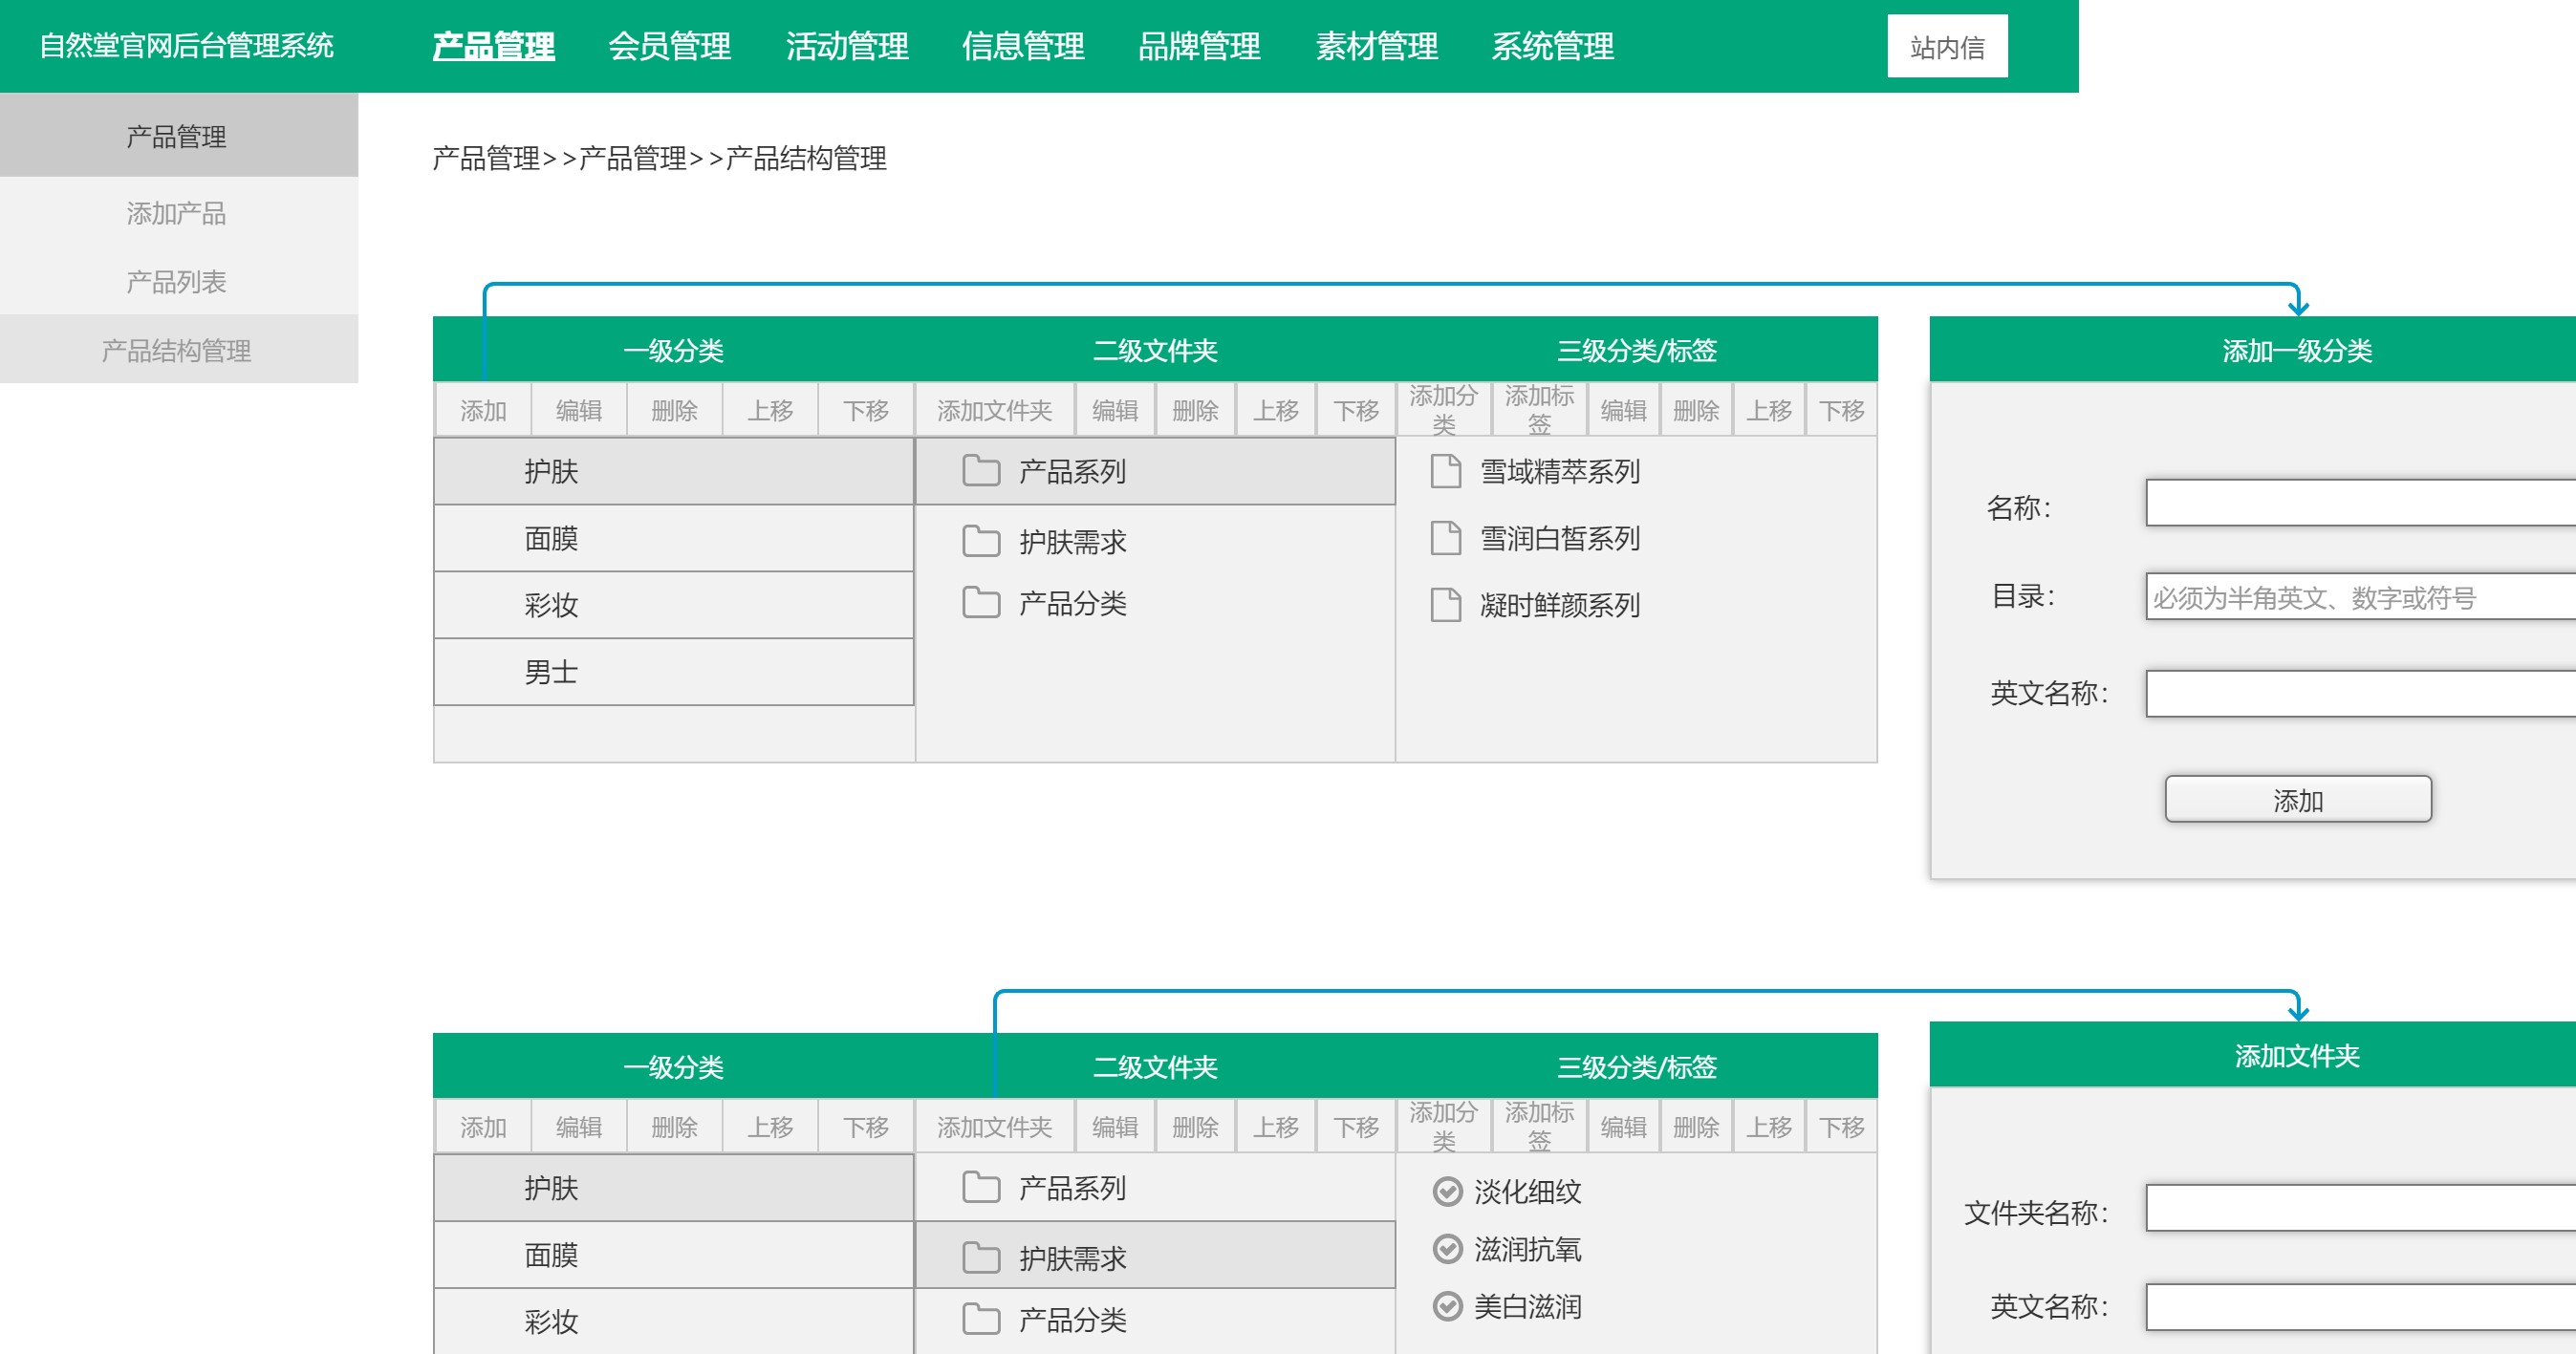Select the 雪域精萃系列 item

pyautogui.click(x=1560, y=471)
